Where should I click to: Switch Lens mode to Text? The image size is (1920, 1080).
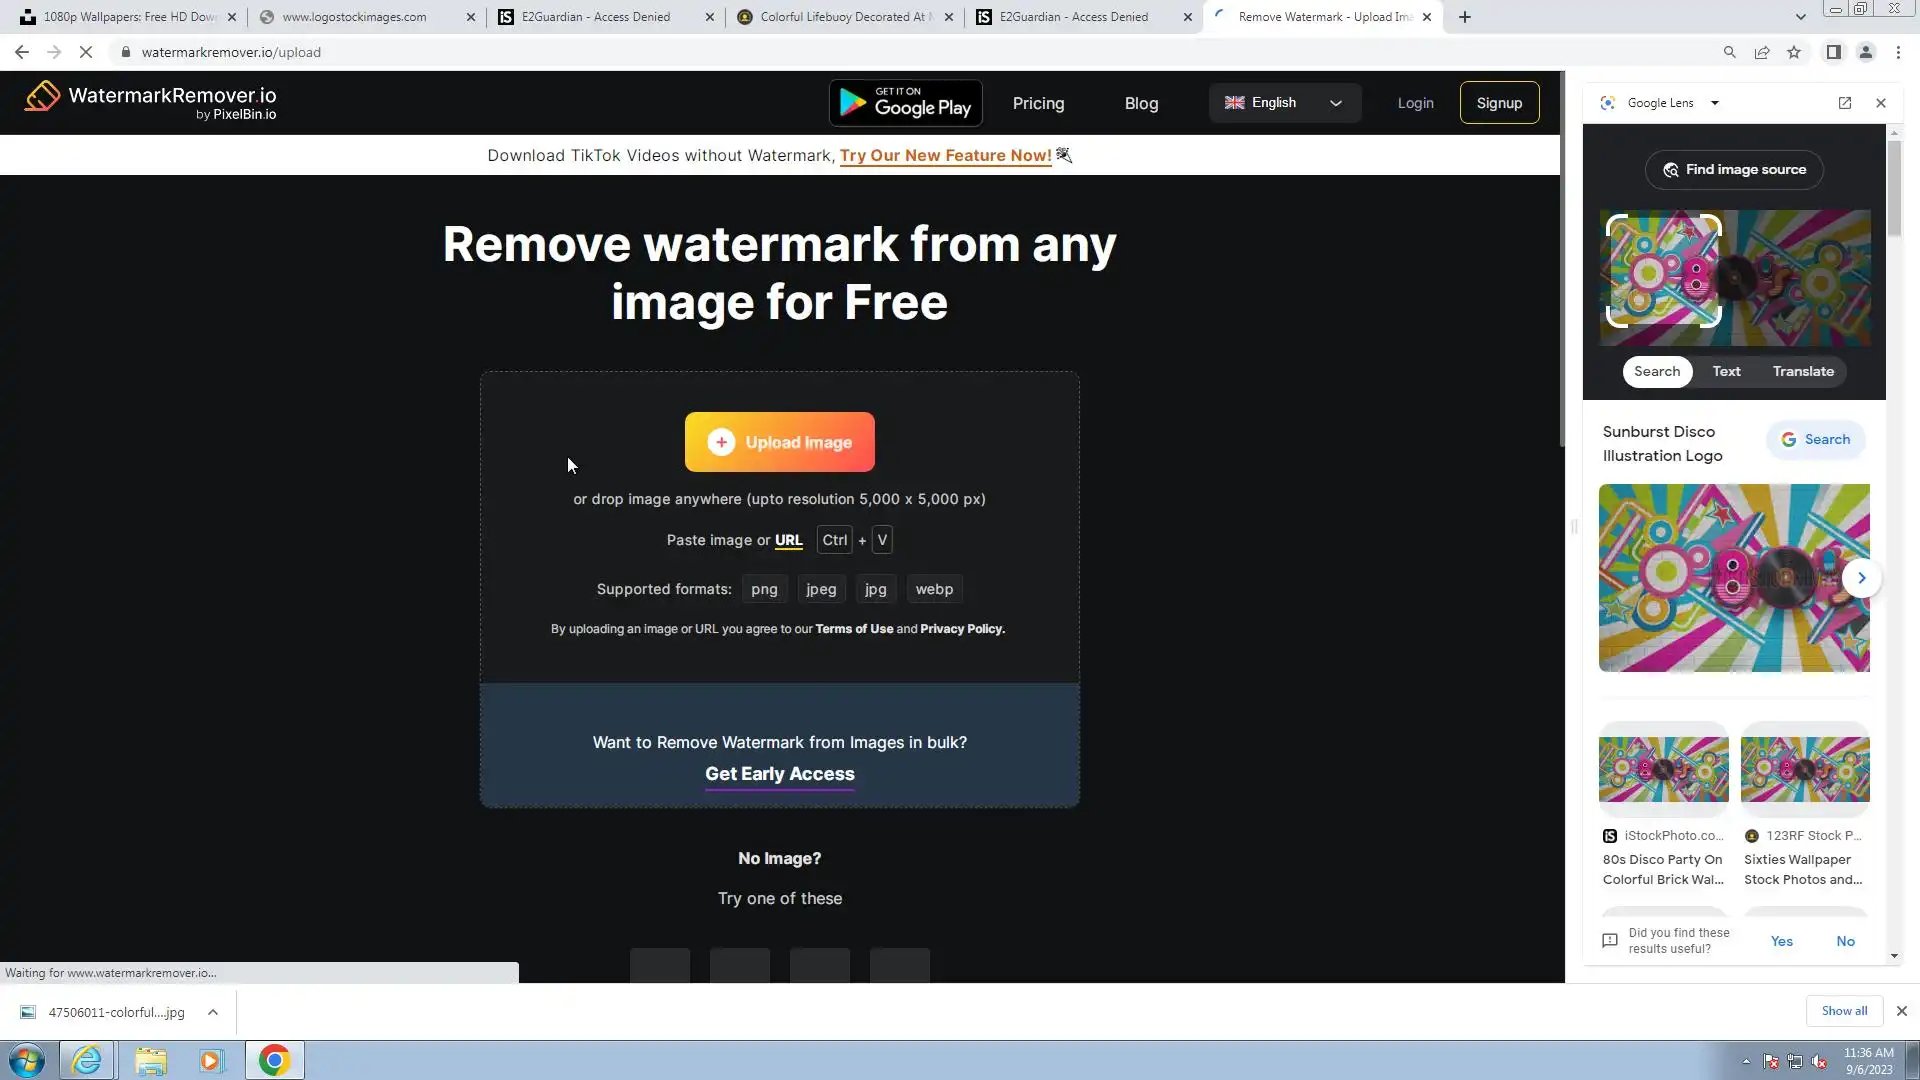pos(1726,371)
